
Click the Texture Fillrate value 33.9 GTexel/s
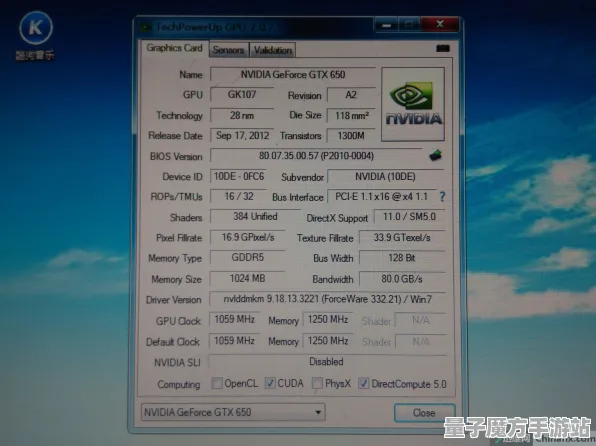click(402, 238)
